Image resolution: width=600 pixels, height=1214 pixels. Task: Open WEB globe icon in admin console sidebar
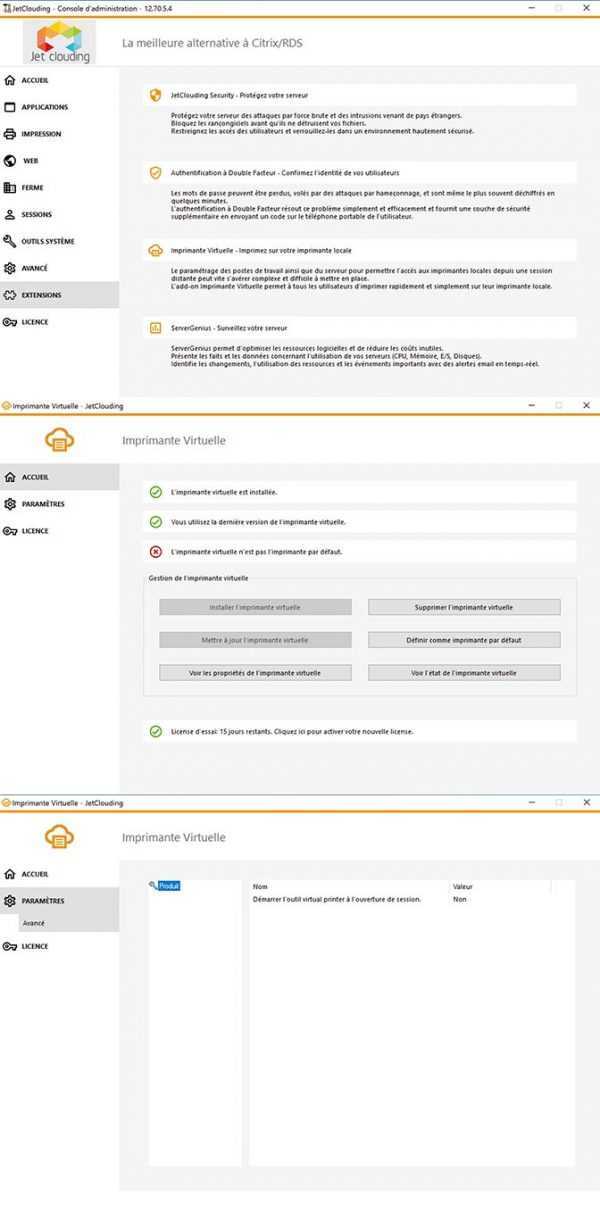[10, 161]
